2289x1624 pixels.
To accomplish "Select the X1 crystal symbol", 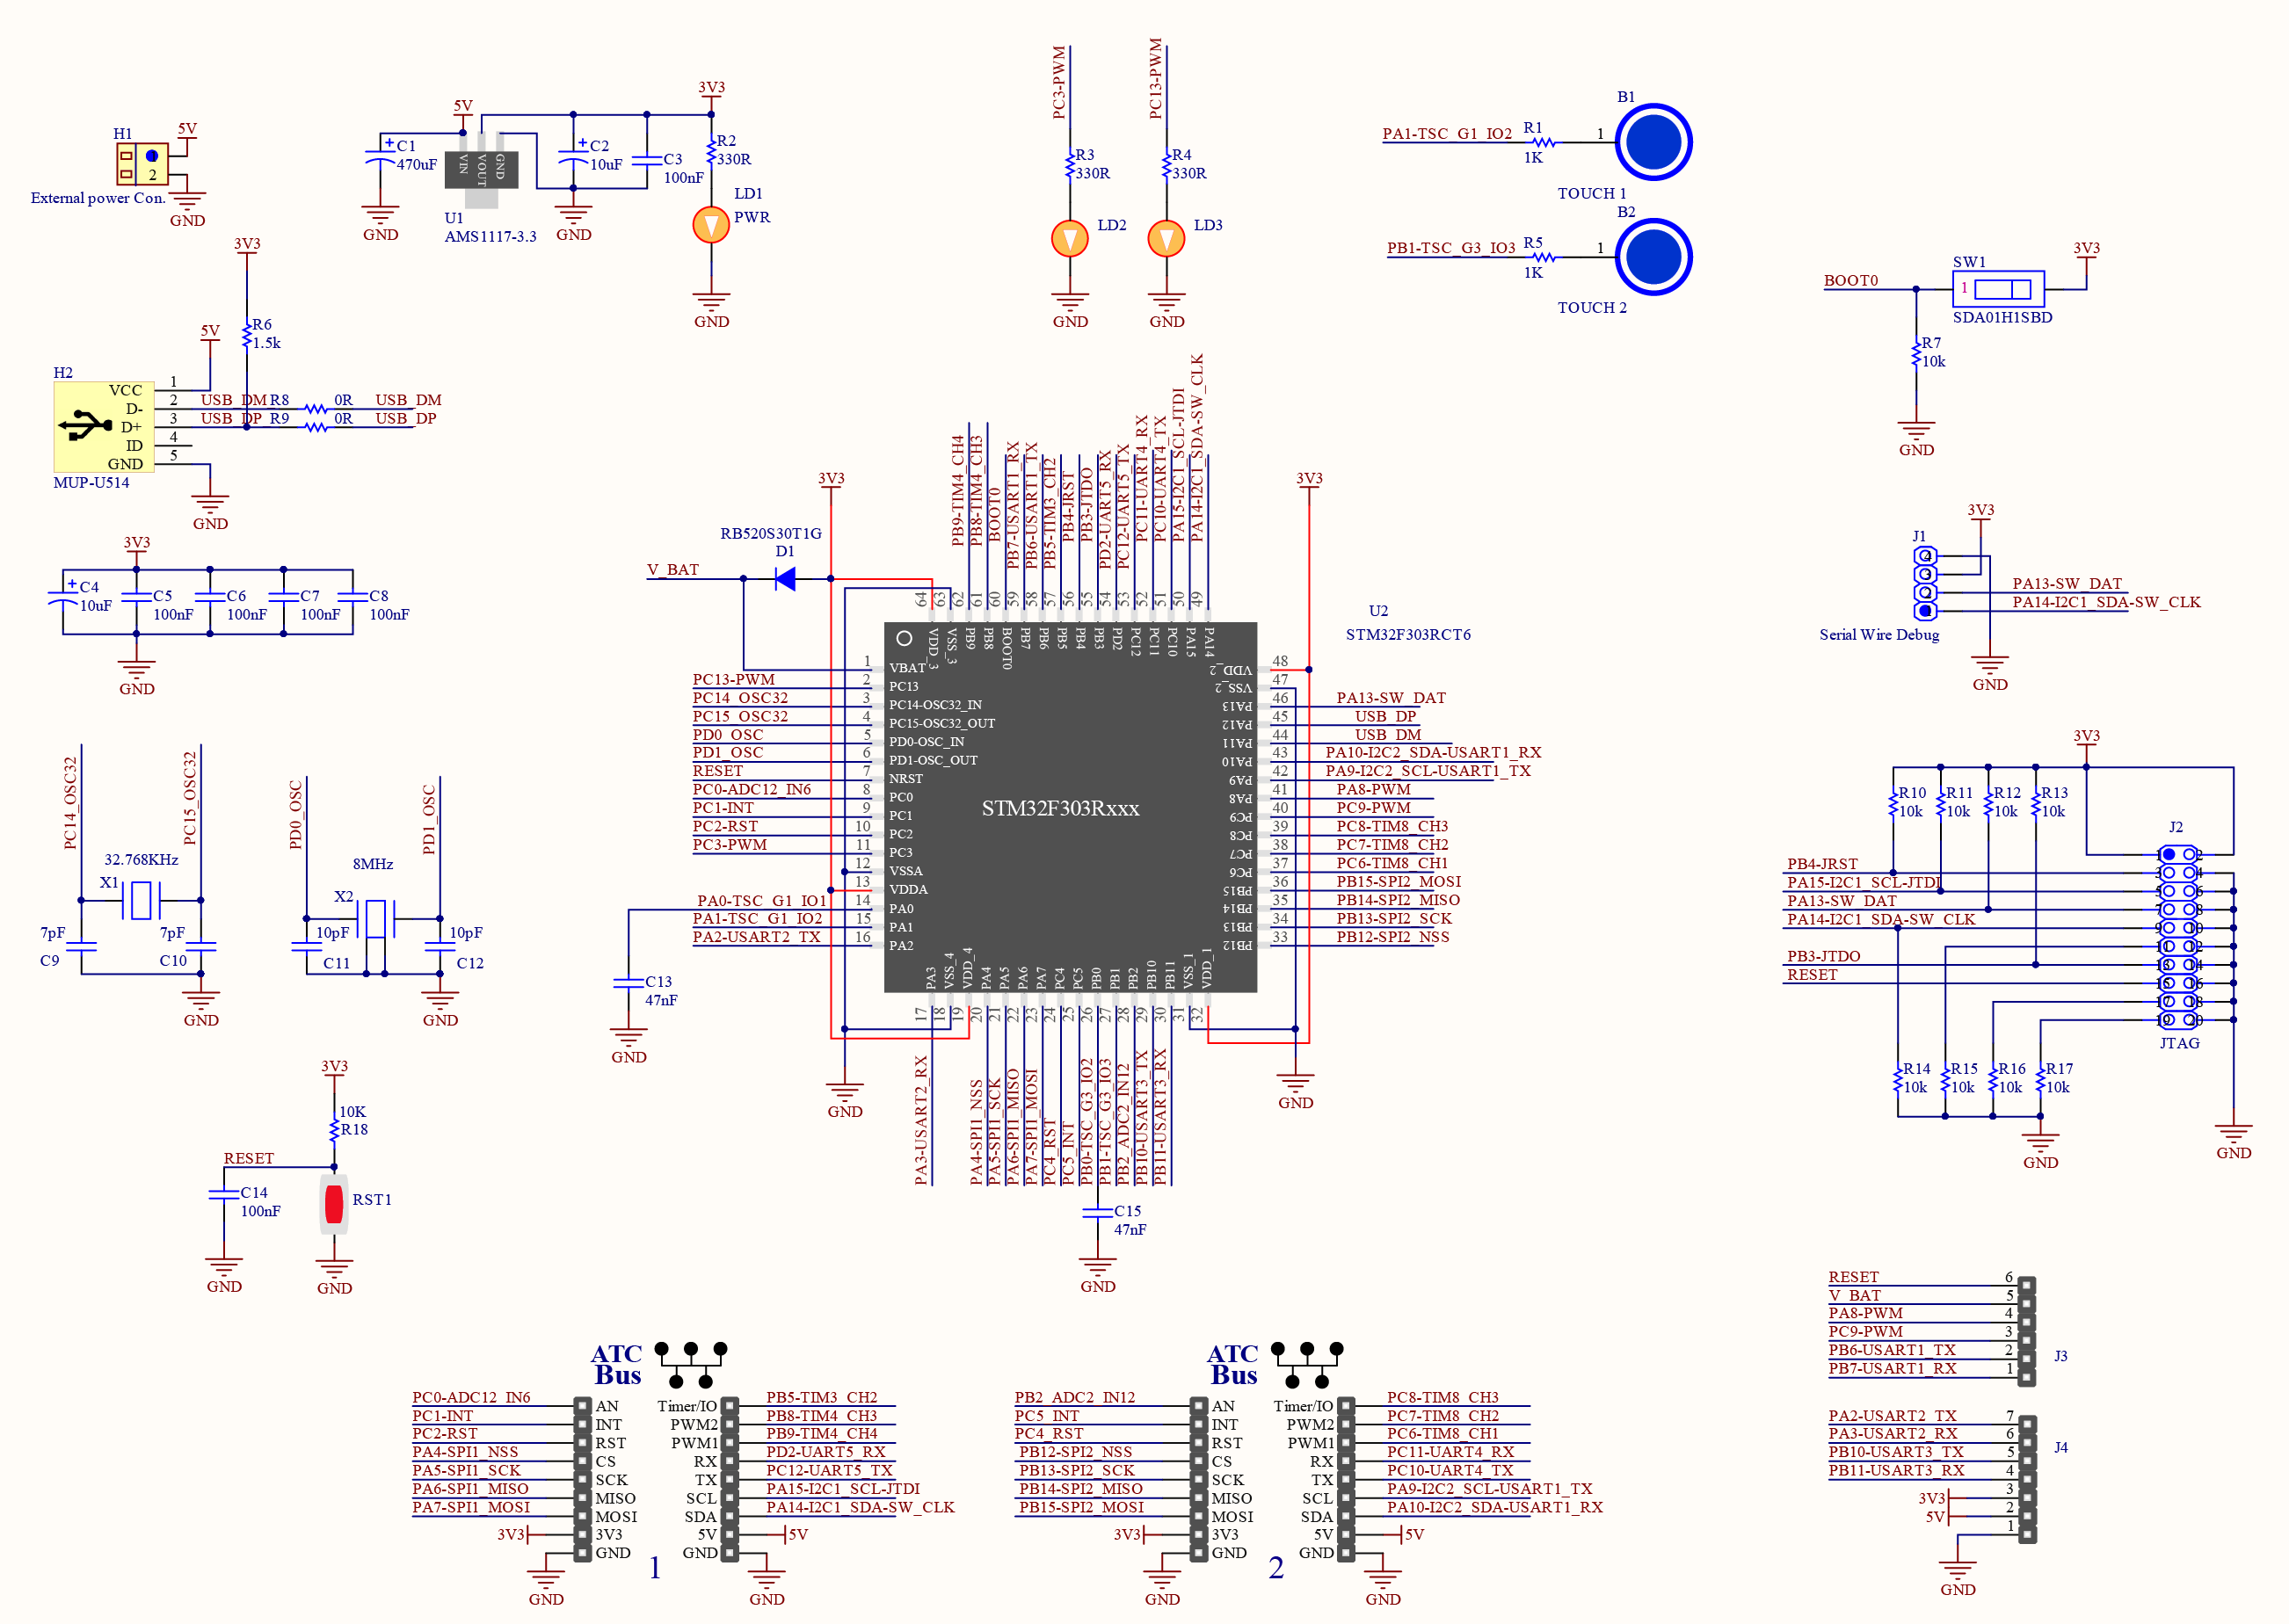I will 141,900.
